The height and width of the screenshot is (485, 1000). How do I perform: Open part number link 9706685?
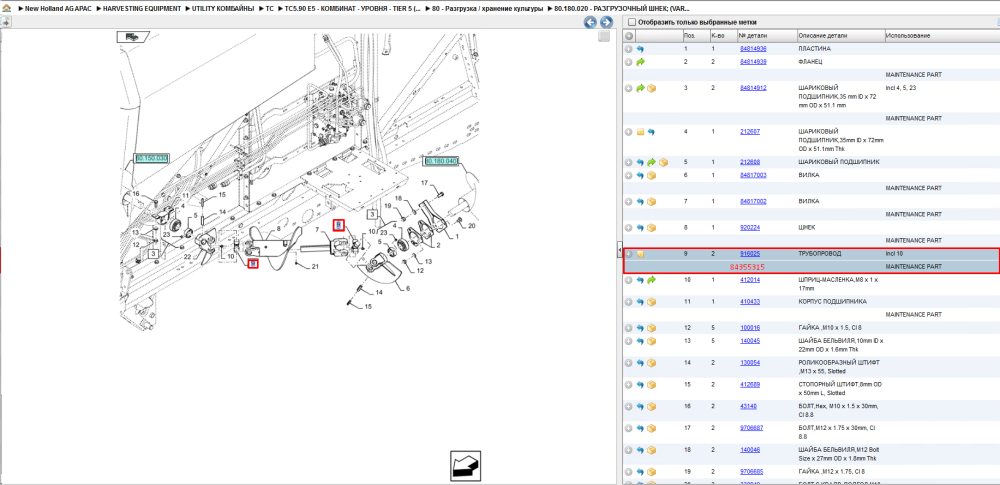[751, 472]
